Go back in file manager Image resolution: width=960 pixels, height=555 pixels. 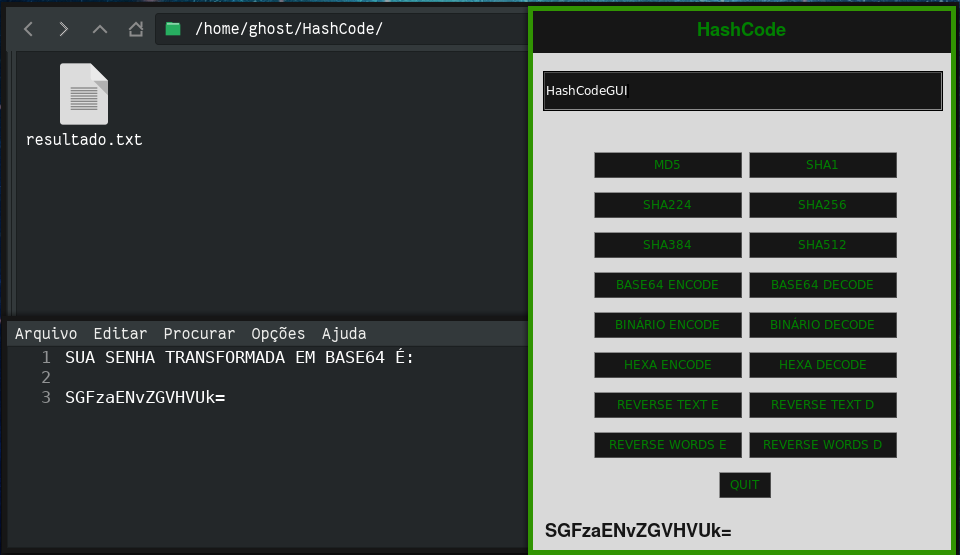point(28,29)
